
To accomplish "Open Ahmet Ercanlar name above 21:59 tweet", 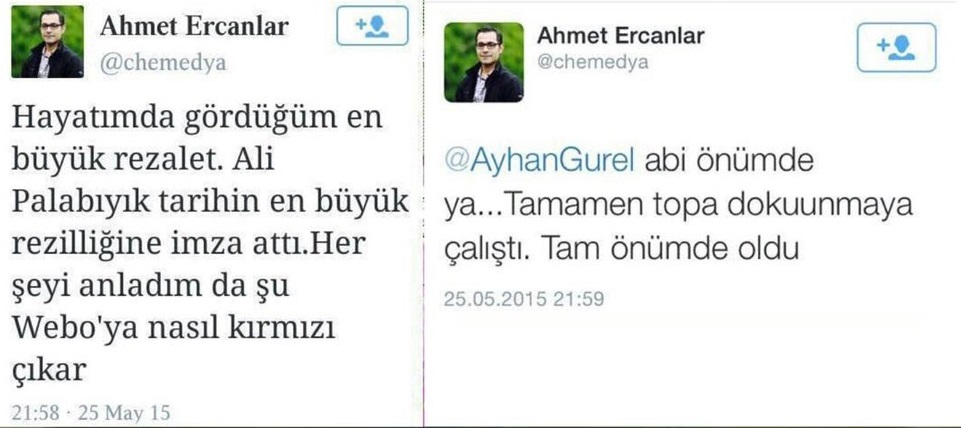I will [621, 36].
